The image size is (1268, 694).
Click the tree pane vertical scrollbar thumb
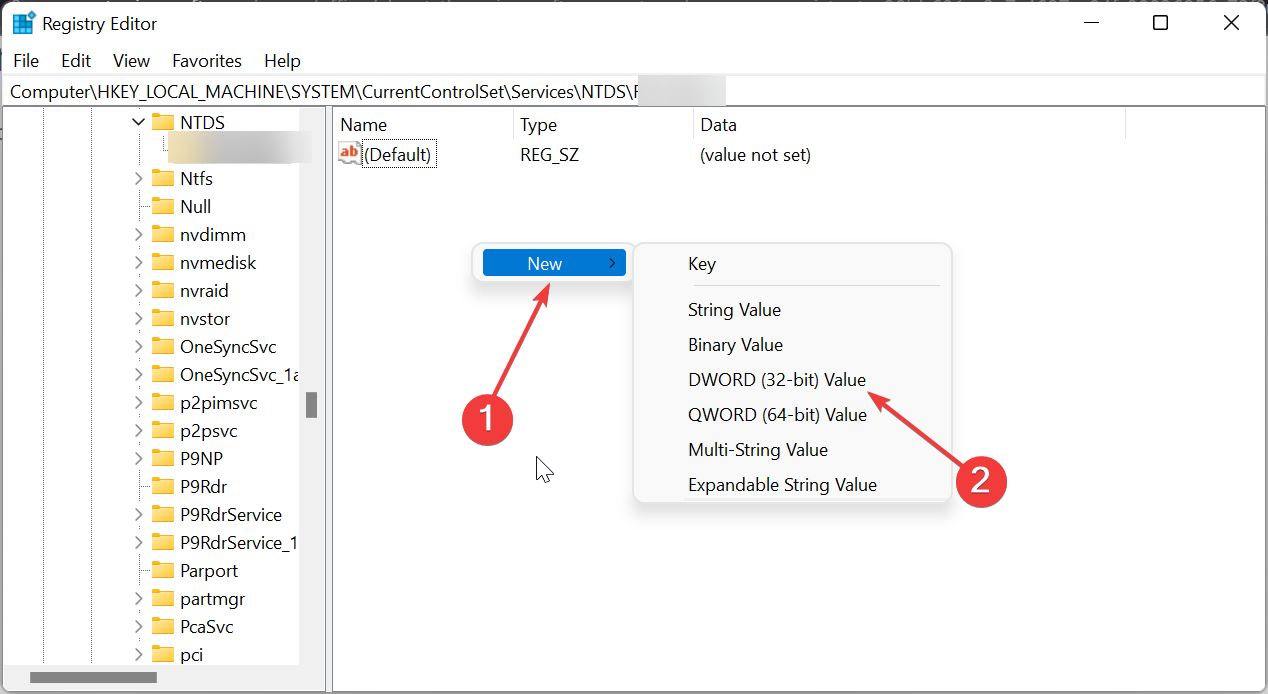(x=311, y=404)
